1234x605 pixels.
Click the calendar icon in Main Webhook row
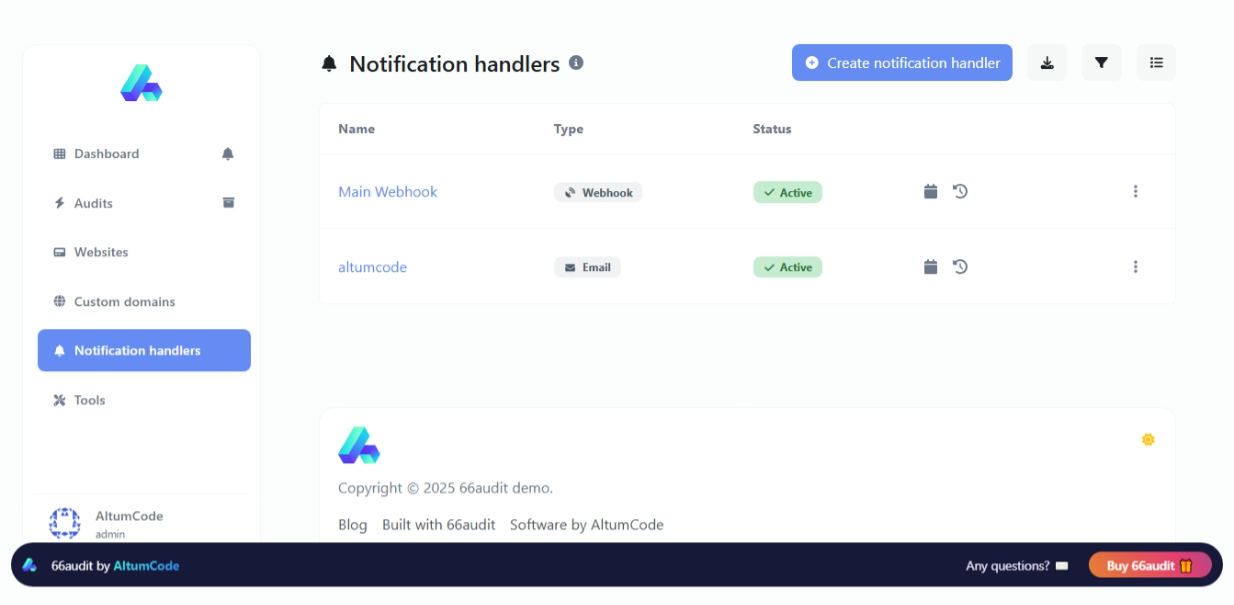coord(930,191)
